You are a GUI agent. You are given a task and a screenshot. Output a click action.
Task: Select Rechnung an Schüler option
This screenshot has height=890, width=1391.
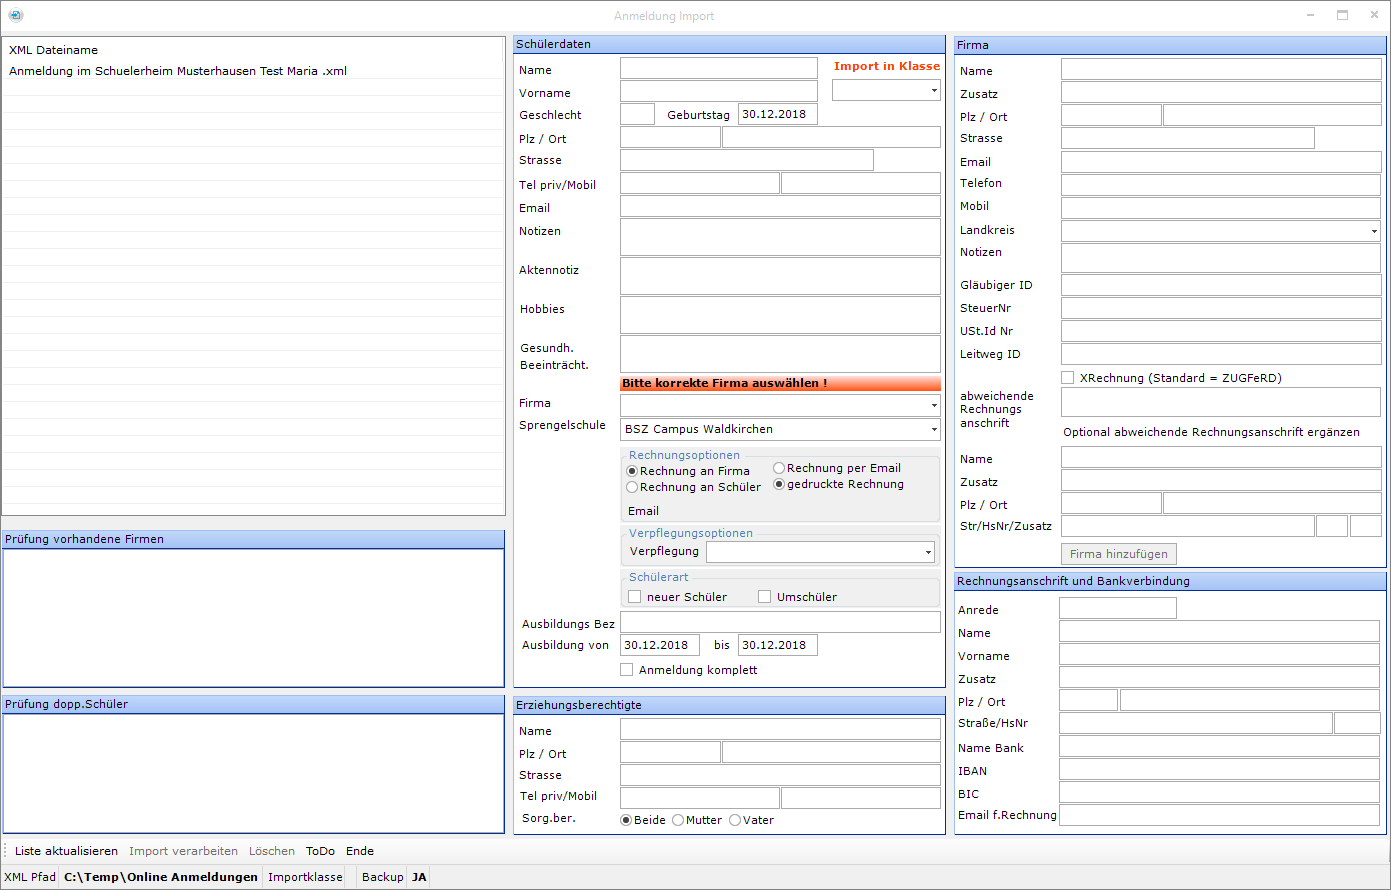point(632,487)
